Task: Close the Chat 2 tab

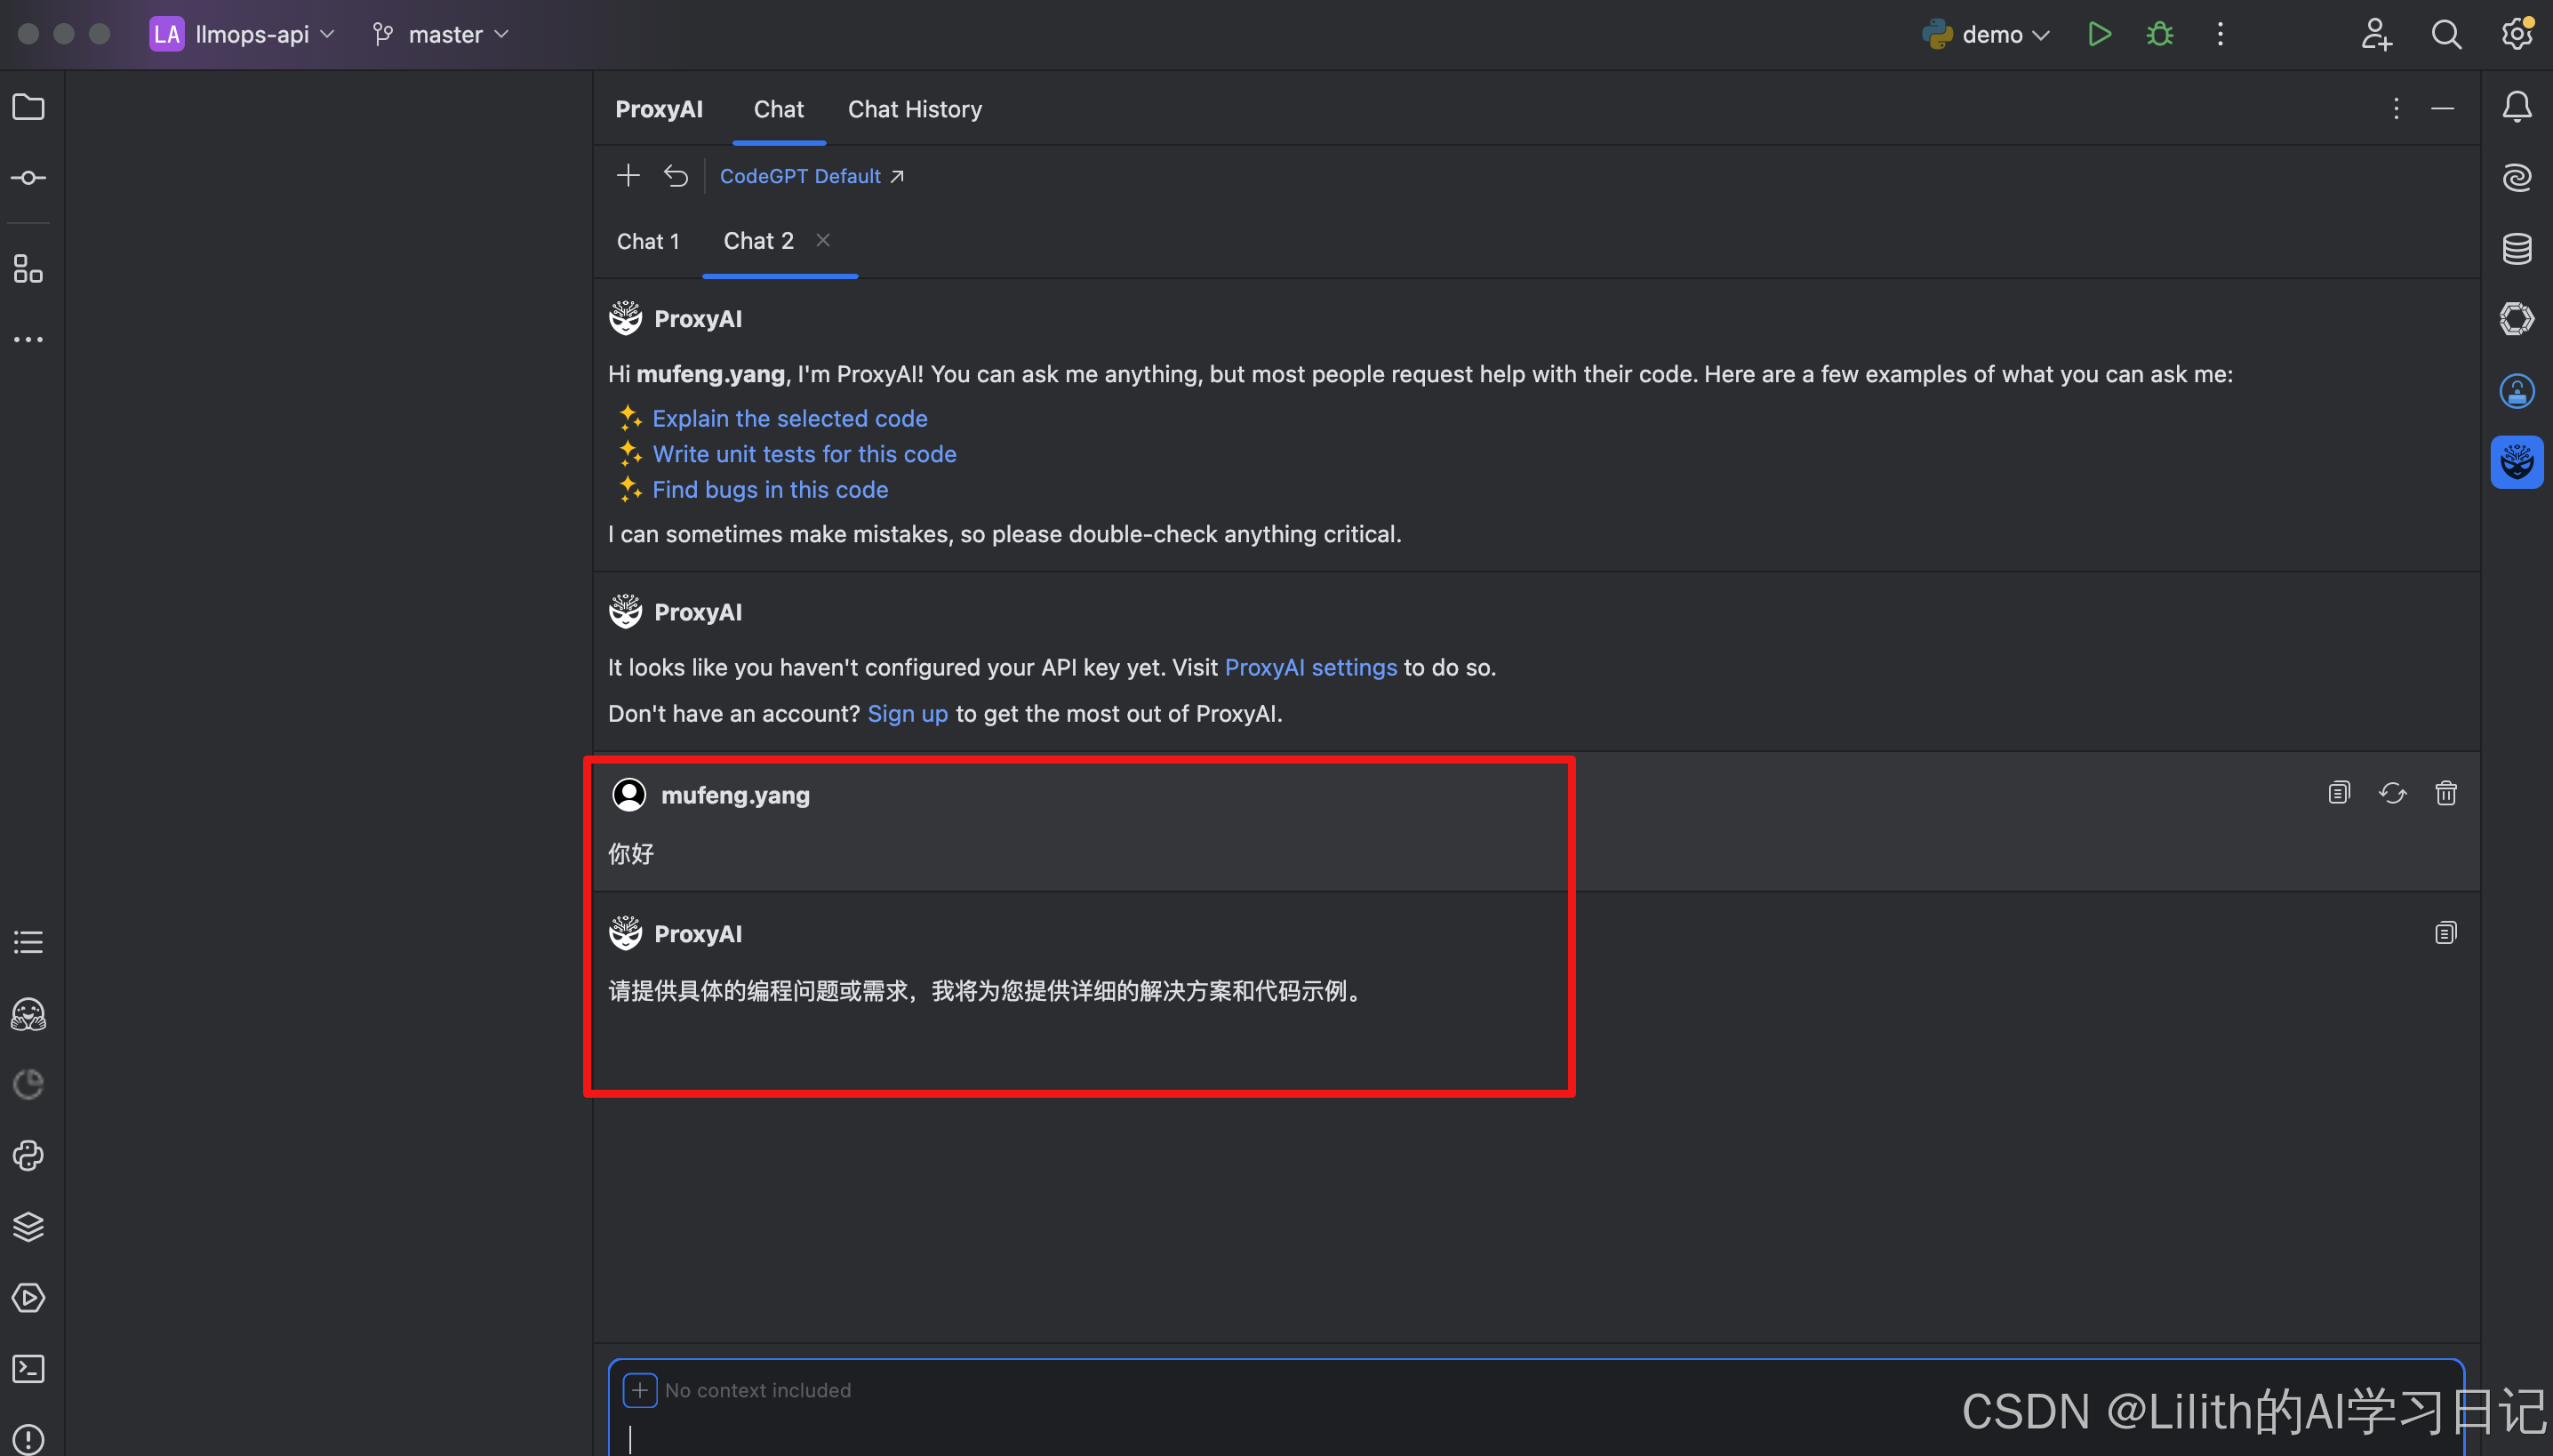Action: (822, 240)
